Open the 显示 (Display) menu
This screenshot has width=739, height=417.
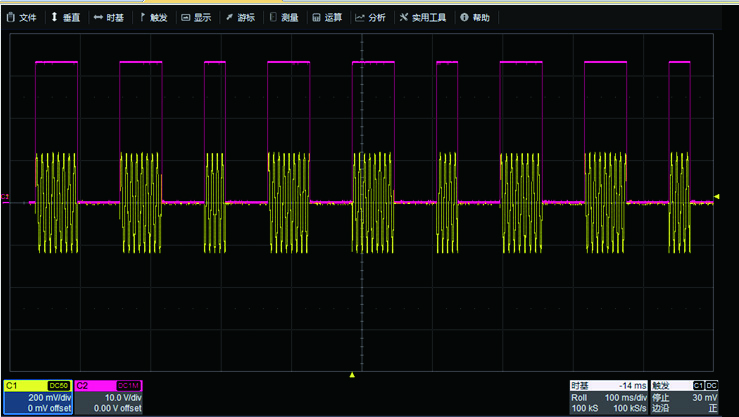coord(196,17)
